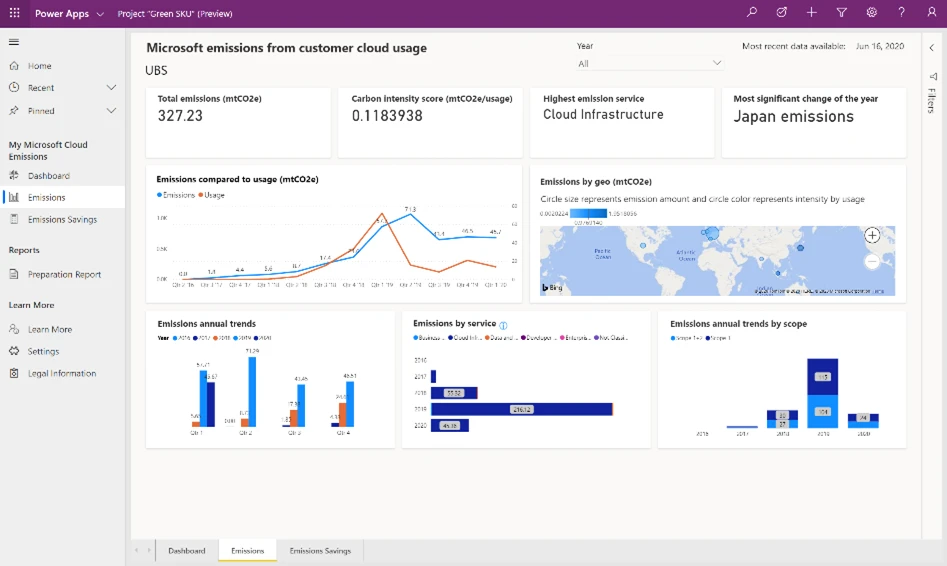Click the Jun 16, 2020 date text
Image resolution: width=947 pixels, height=566 pixels.
coord(879,46)
